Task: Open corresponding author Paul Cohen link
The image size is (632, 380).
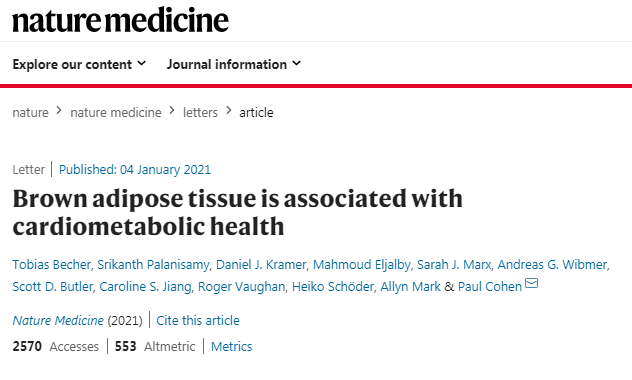Action: pos(490,287)
